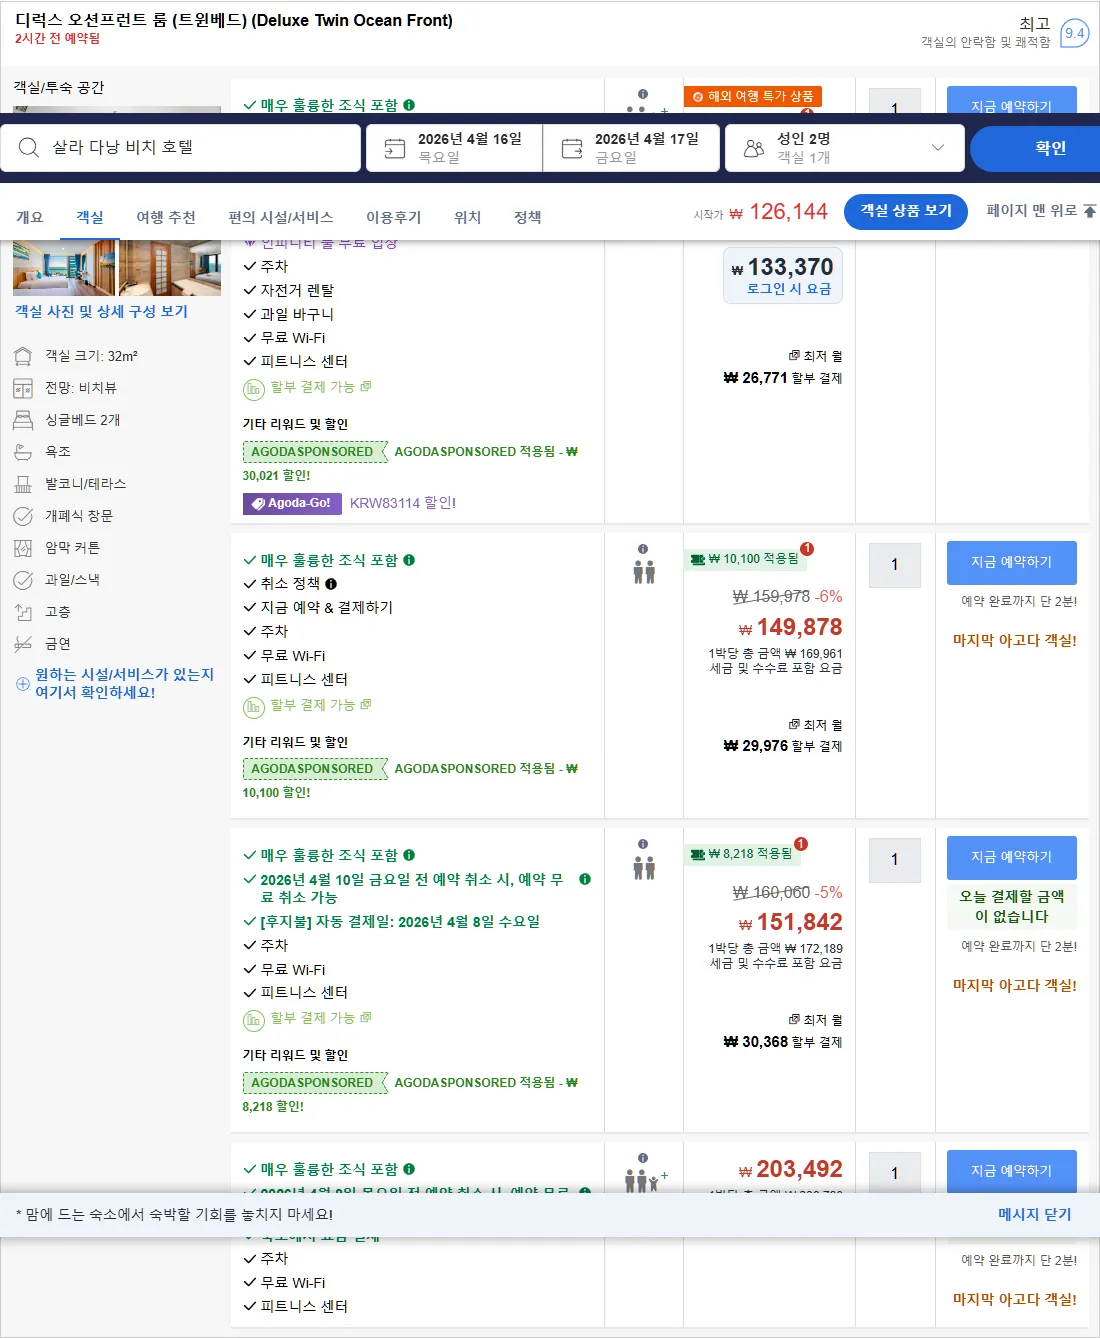Click the hotel search field 살라 다낭 비치 호텔
This screenshot has width=1100, height=1338.
coord(180,148)
